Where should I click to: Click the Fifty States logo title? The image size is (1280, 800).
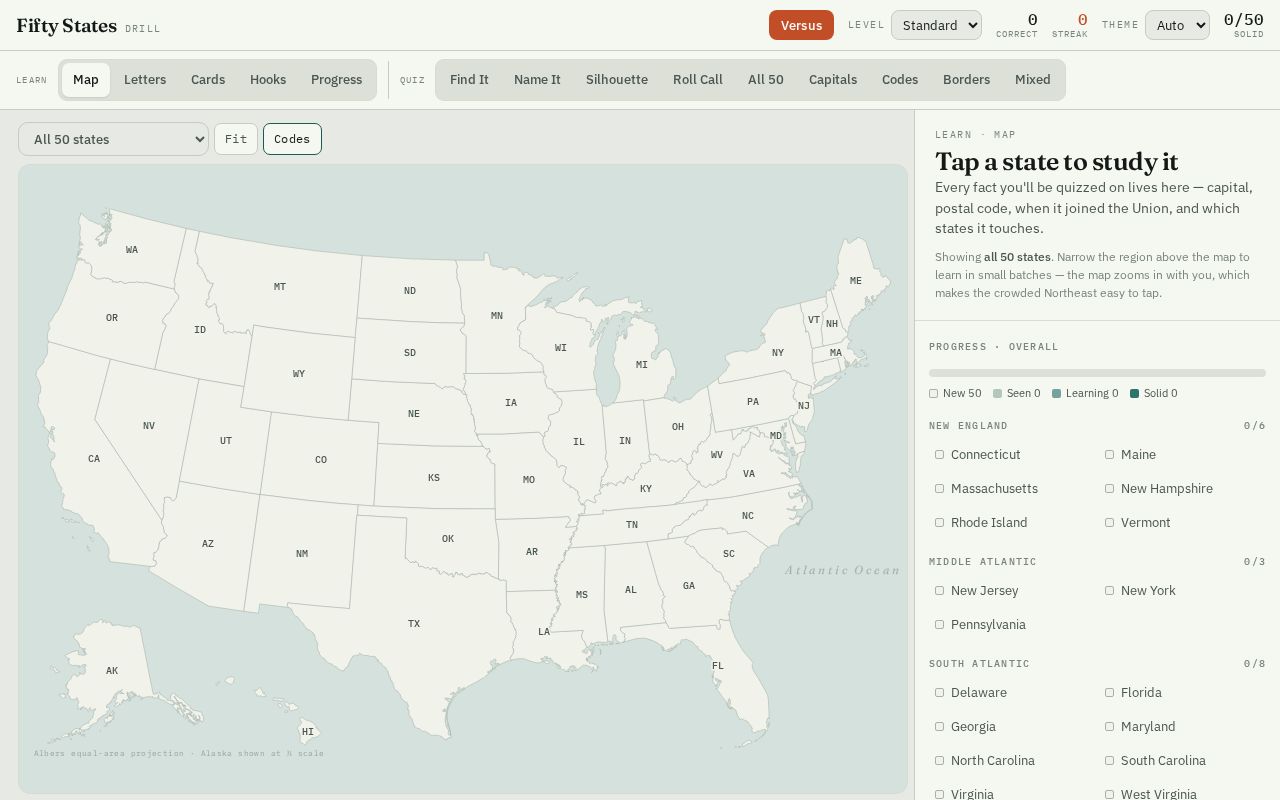coord(67,26)
